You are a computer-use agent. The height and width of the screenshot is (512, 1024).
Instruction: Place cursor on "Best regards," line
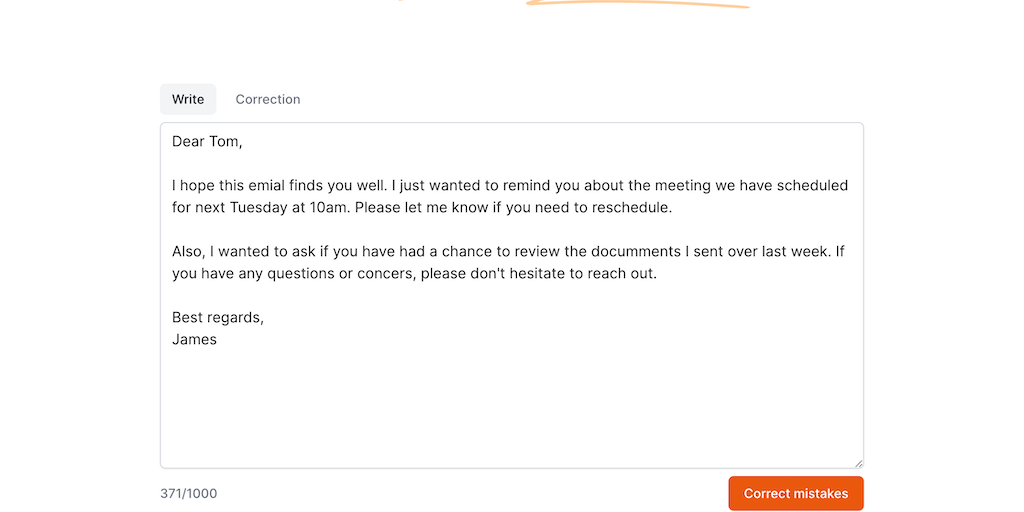218,318
